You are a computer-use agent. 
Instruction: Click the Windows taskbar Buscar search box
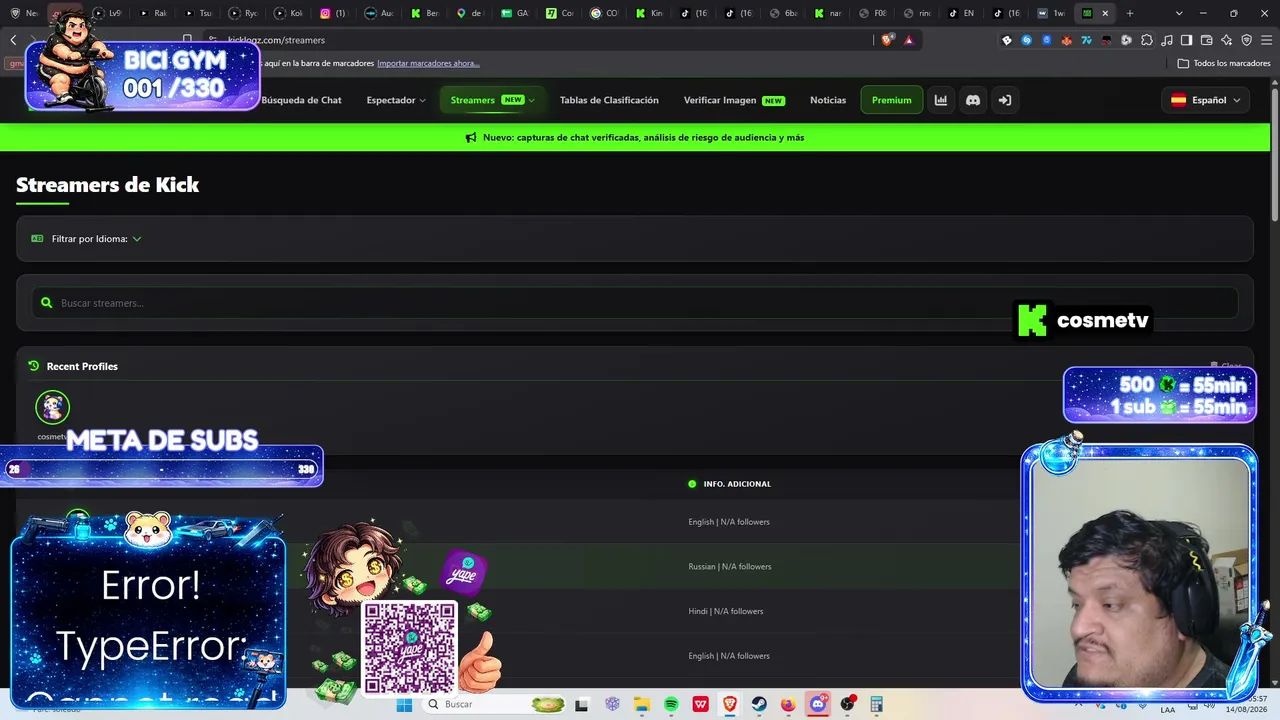[494, 704]
